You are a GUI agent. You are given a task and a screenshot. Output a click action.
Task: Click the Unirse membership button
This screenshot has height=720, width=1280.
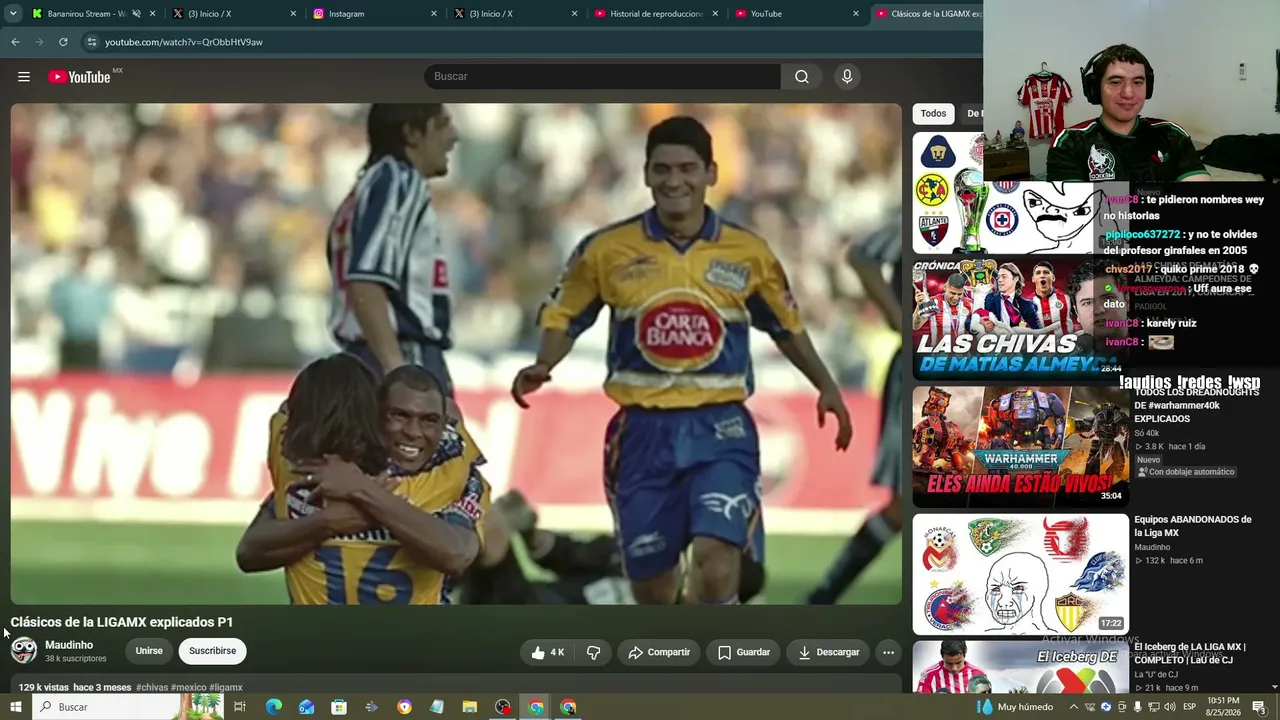click(149, 651)
